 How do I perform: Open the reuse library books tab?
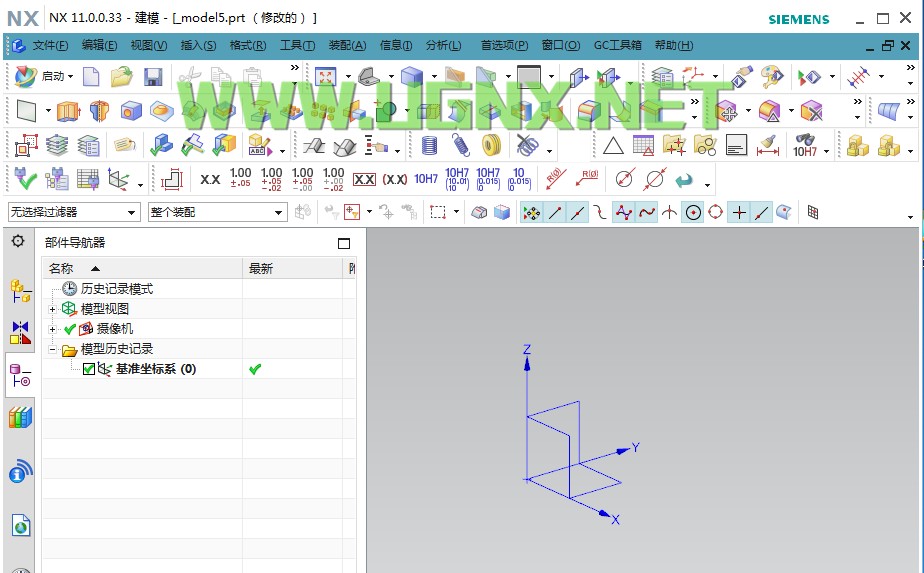pyautogui.click(x=20, y=417)
